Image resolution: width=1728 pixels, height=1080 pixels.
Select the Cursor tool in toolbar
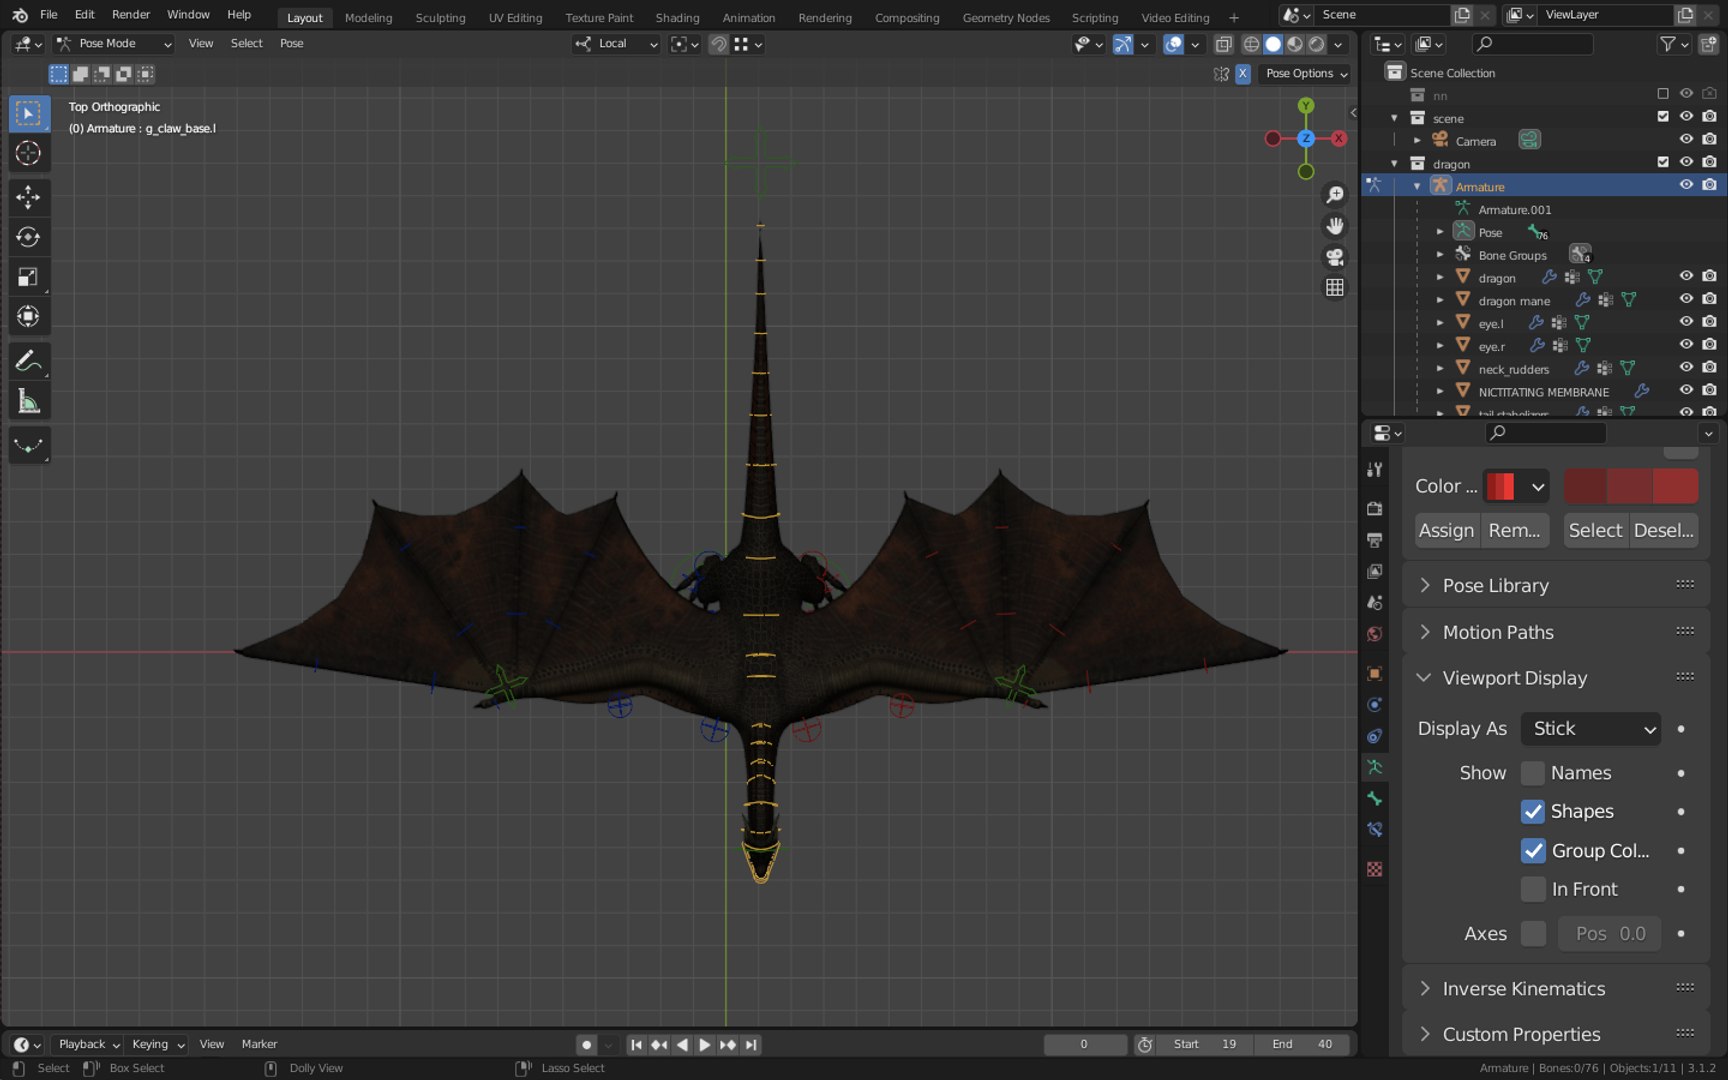tap(29, 153)
